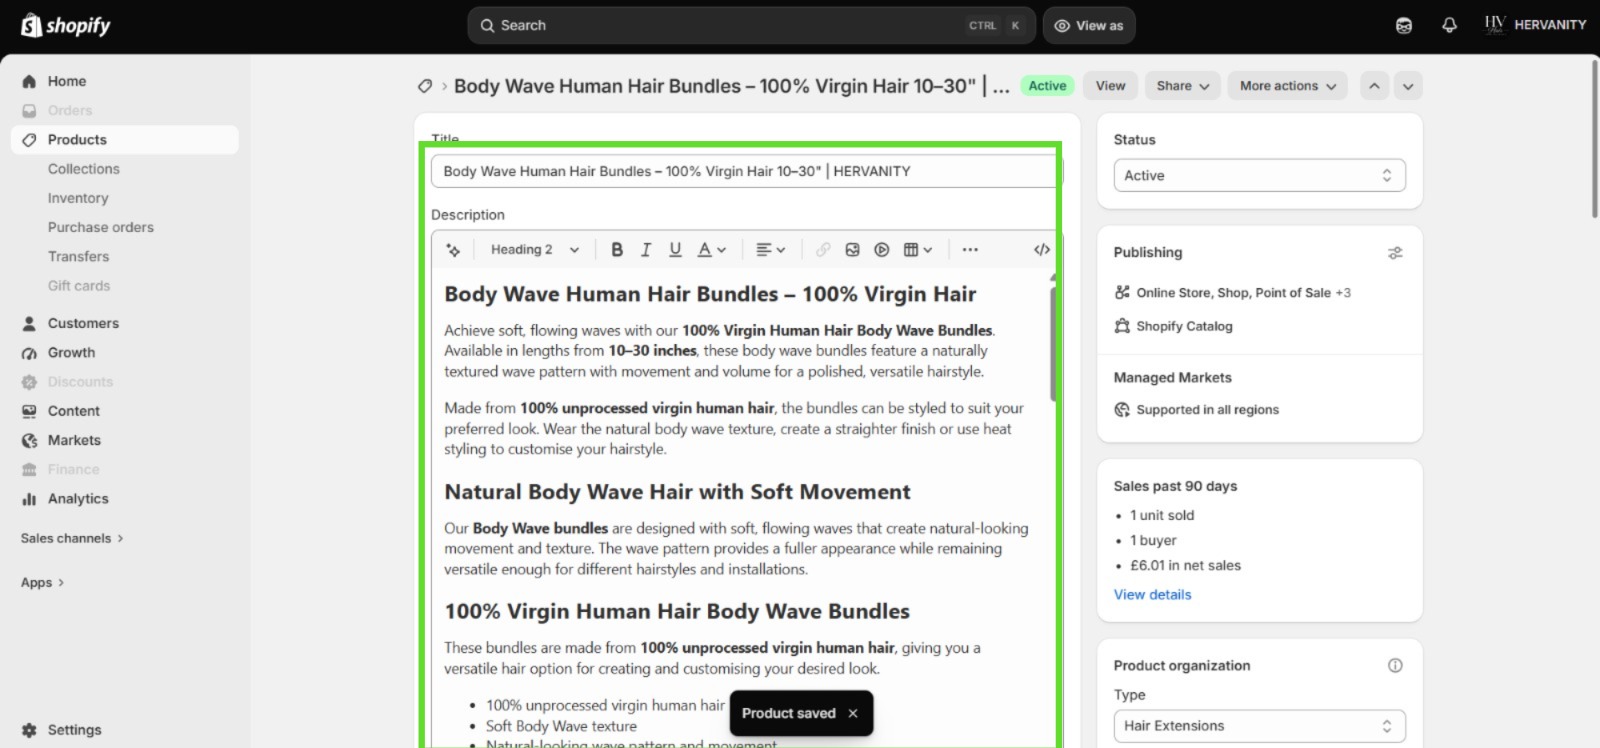Open the Sidekick assistant icon

coord(1404,25)
